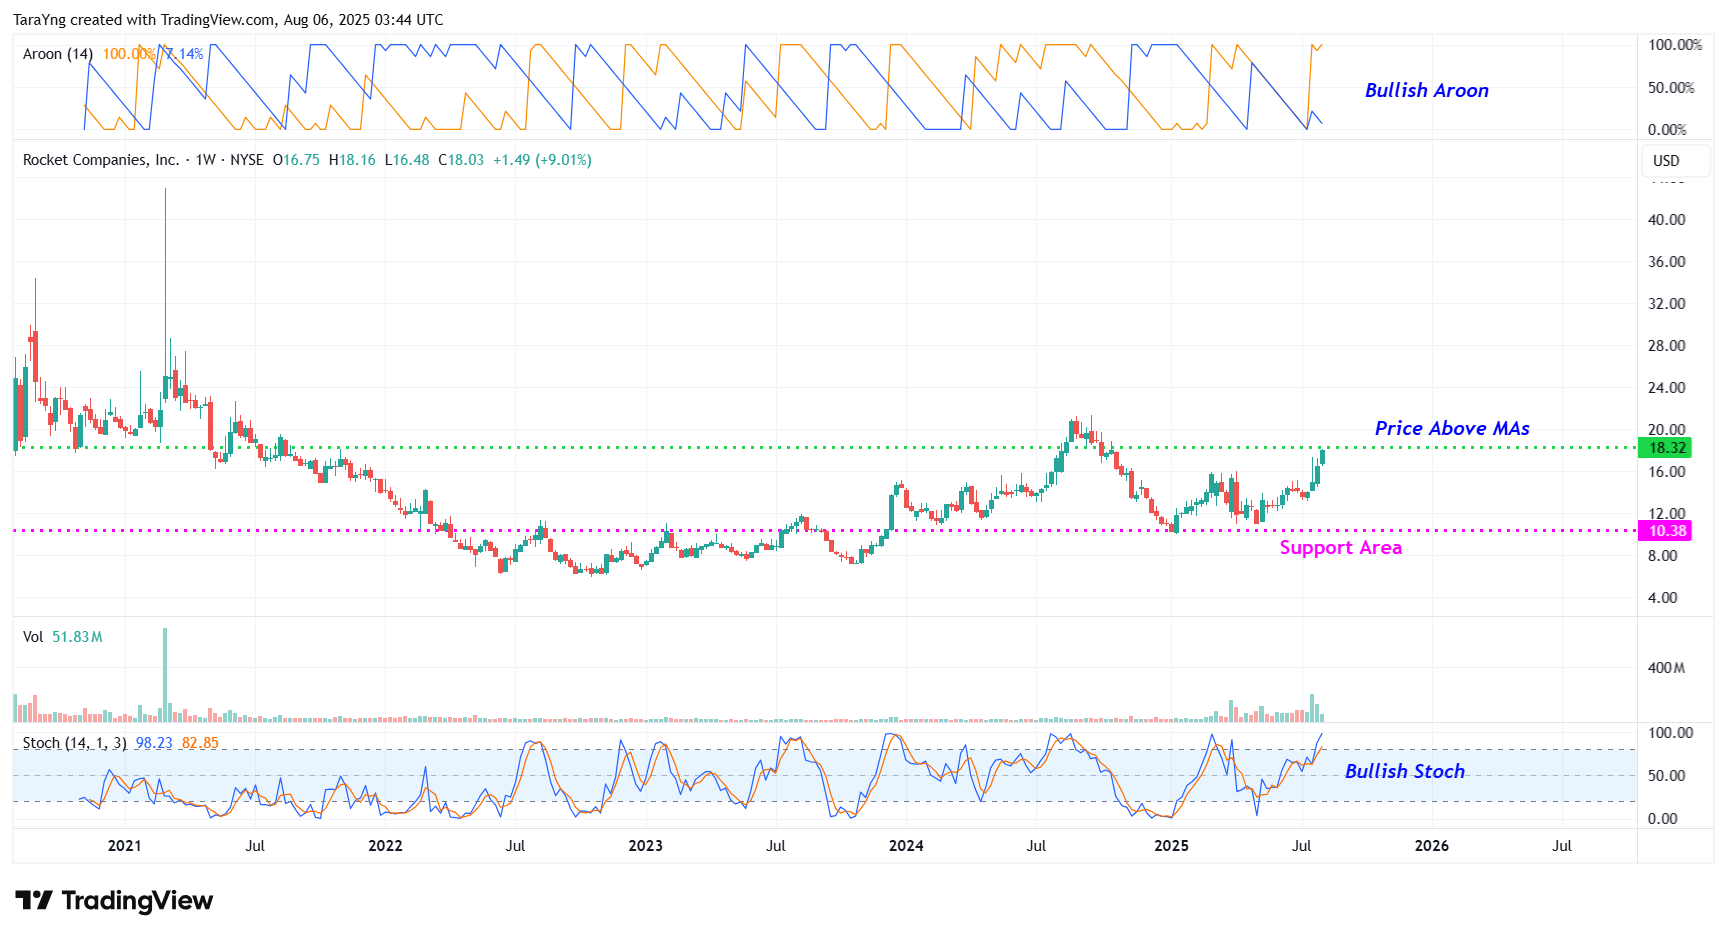Viewport: 1727px width, 938px height.
Task: Click the 24.00 price axis label
Action: [1666, 388]
